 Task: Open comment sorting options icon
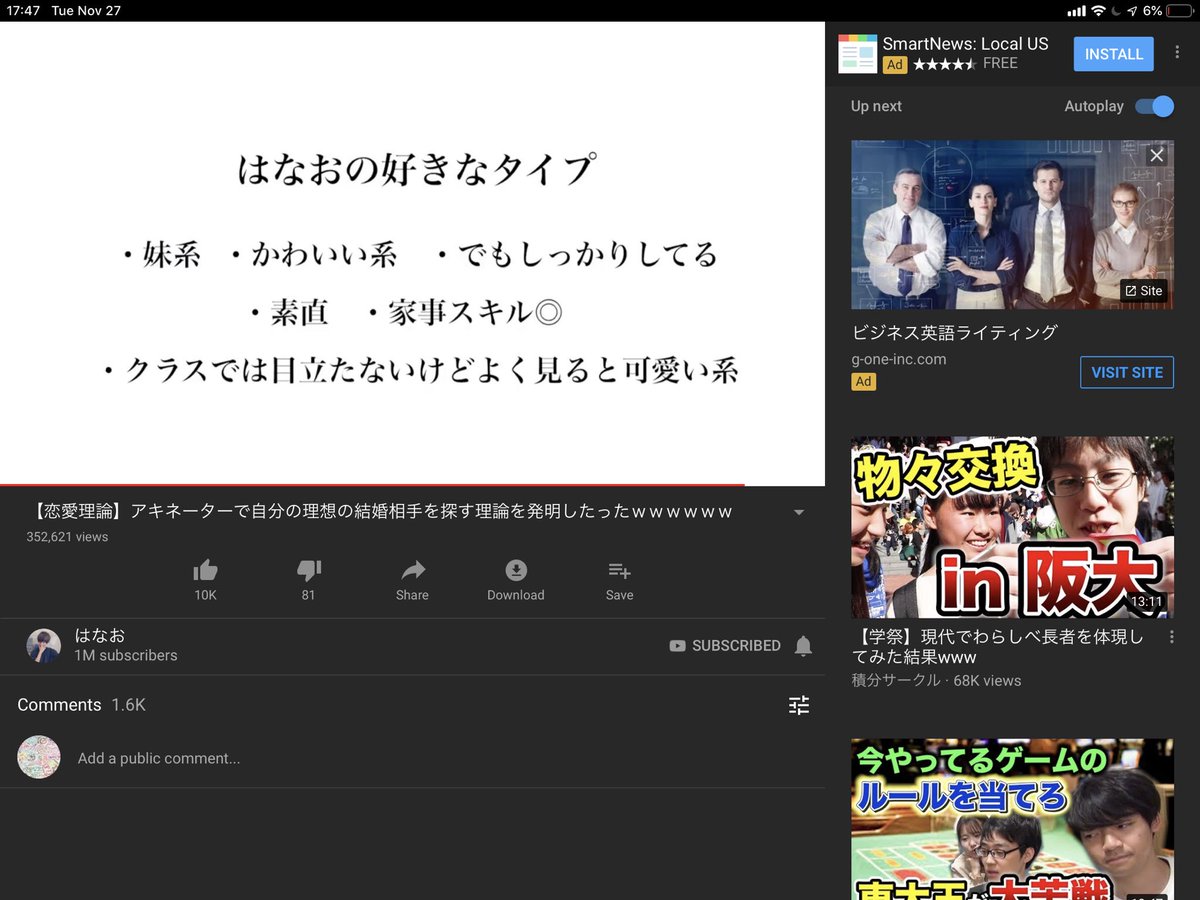click(798, 704)
